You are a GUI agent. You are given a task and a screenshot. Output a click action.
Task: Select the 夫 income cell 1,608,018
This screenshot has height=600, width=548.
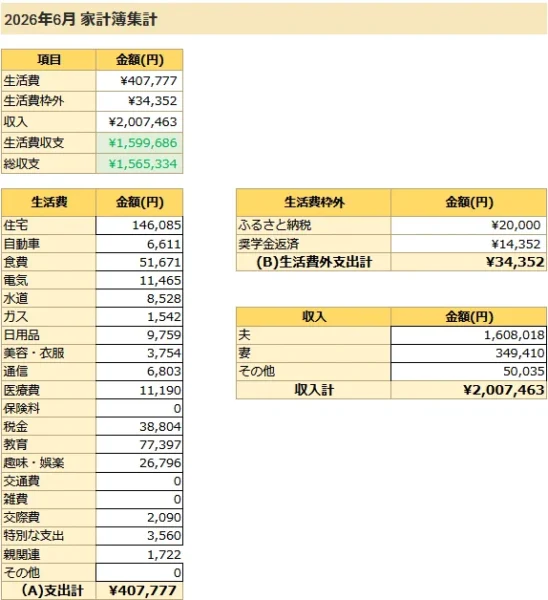pyautogui.click(x=469, y=335)
